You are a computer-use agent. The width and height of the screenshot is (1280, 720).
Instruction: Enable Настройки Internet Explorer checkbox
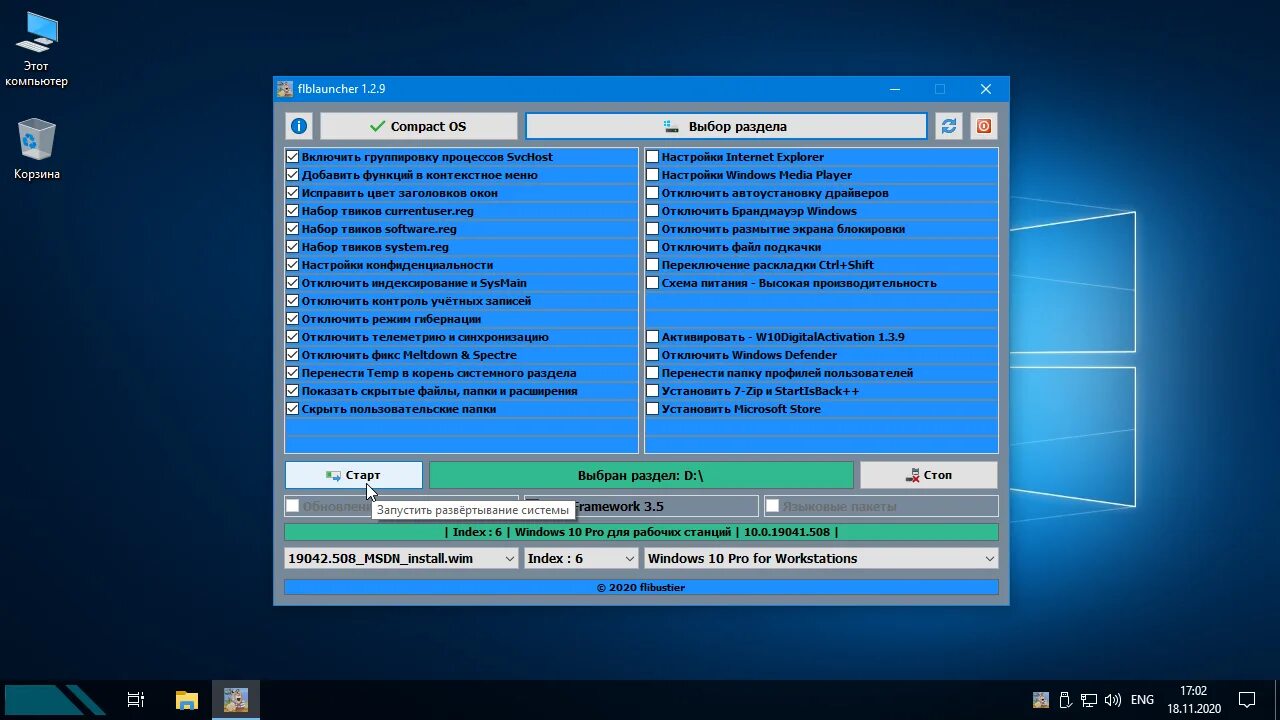coord(653,157)
